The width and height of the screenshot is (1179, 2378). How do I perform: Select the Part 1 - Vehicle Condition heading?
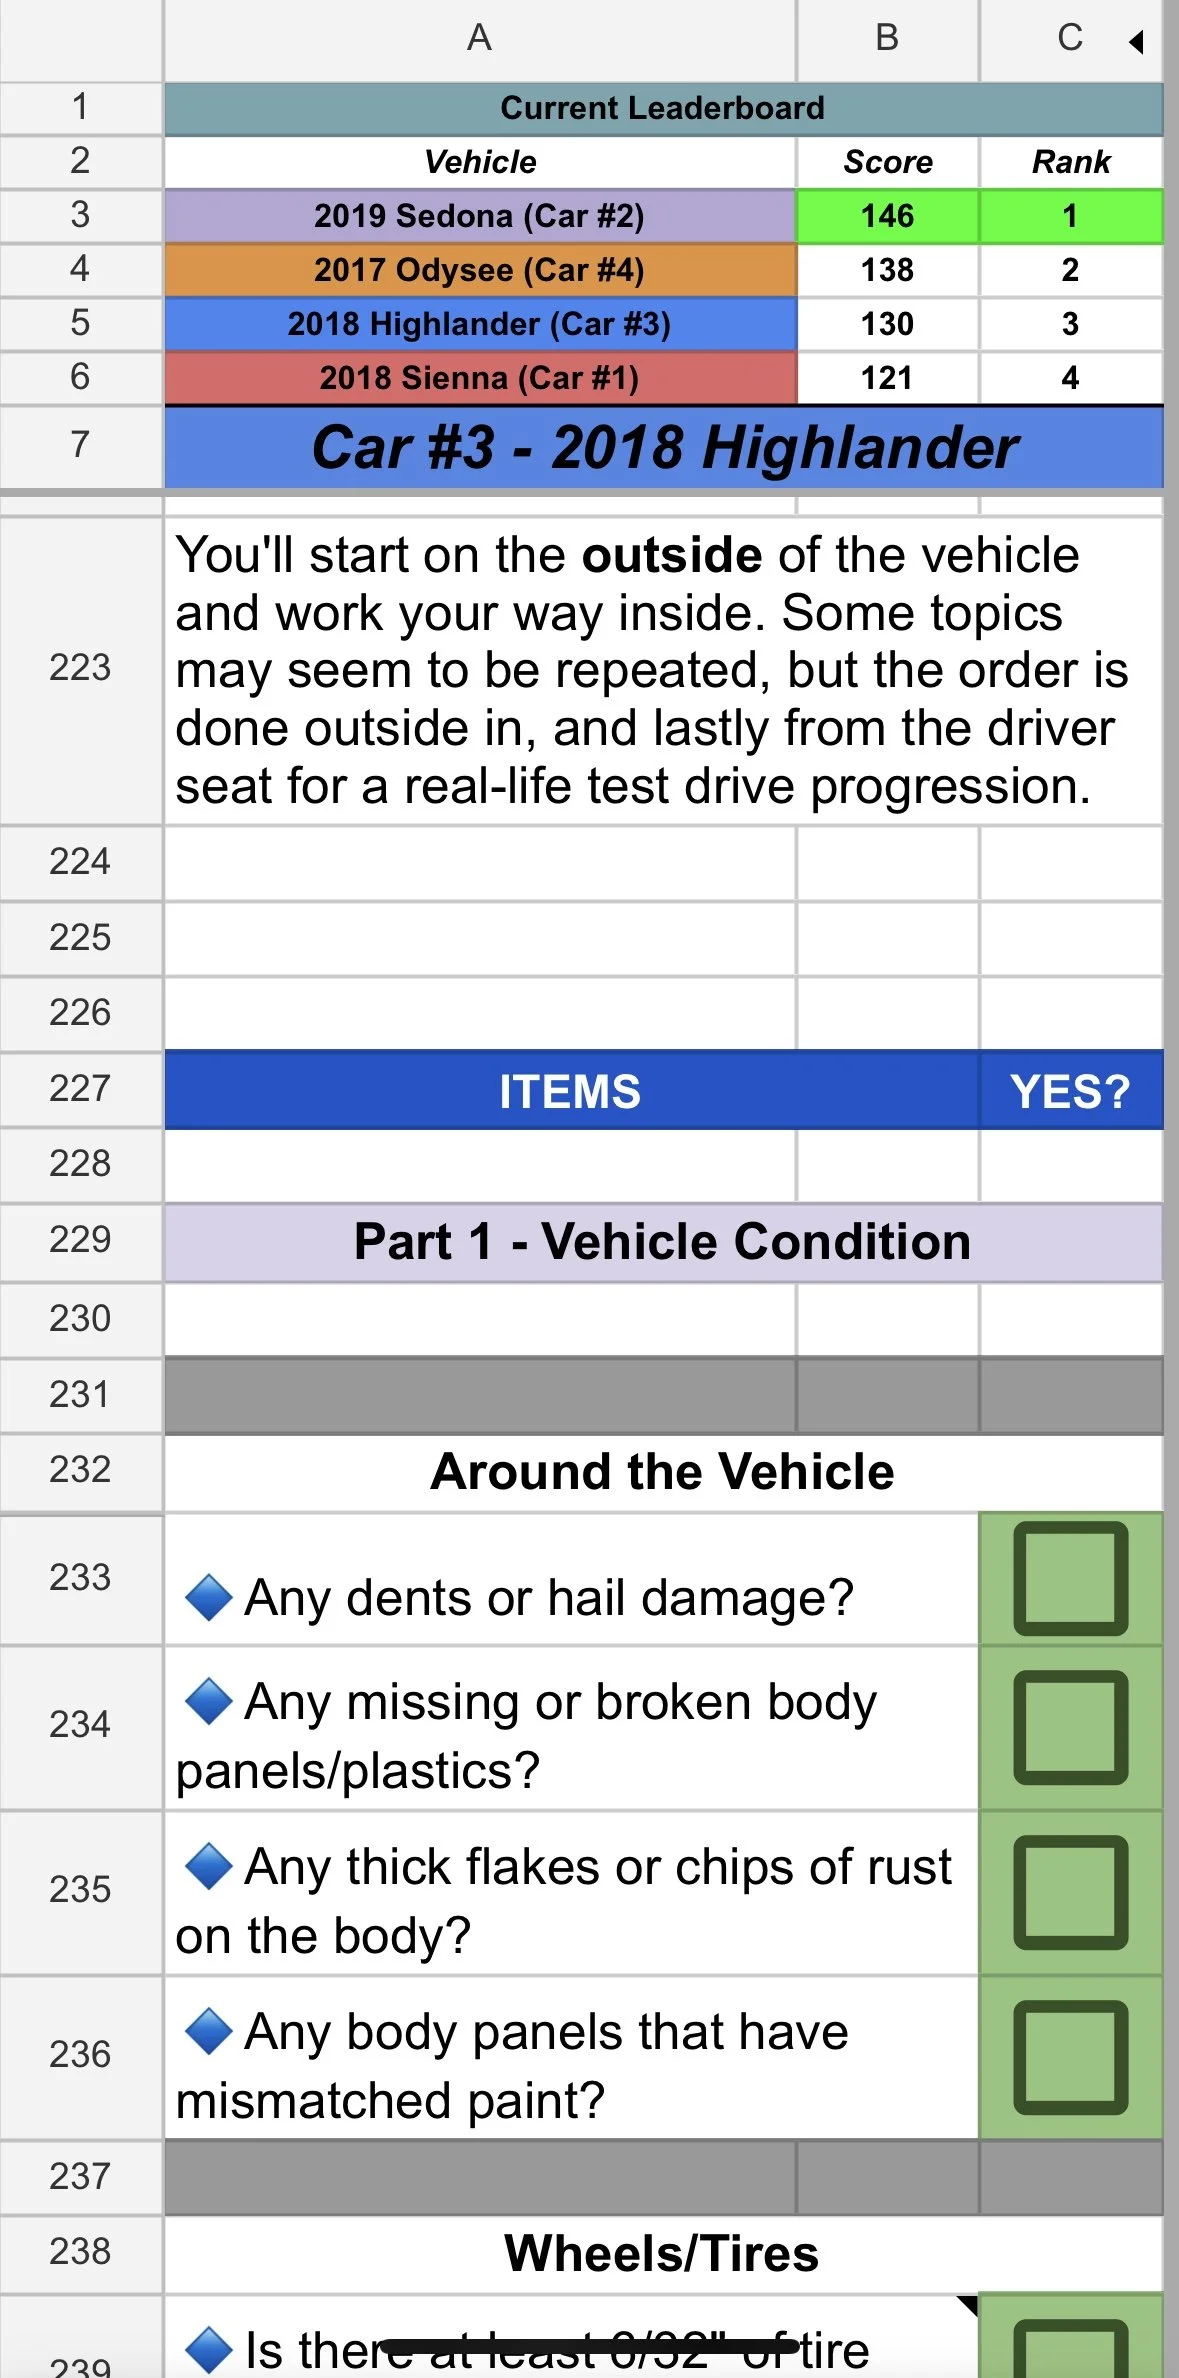click(663, 1242)
